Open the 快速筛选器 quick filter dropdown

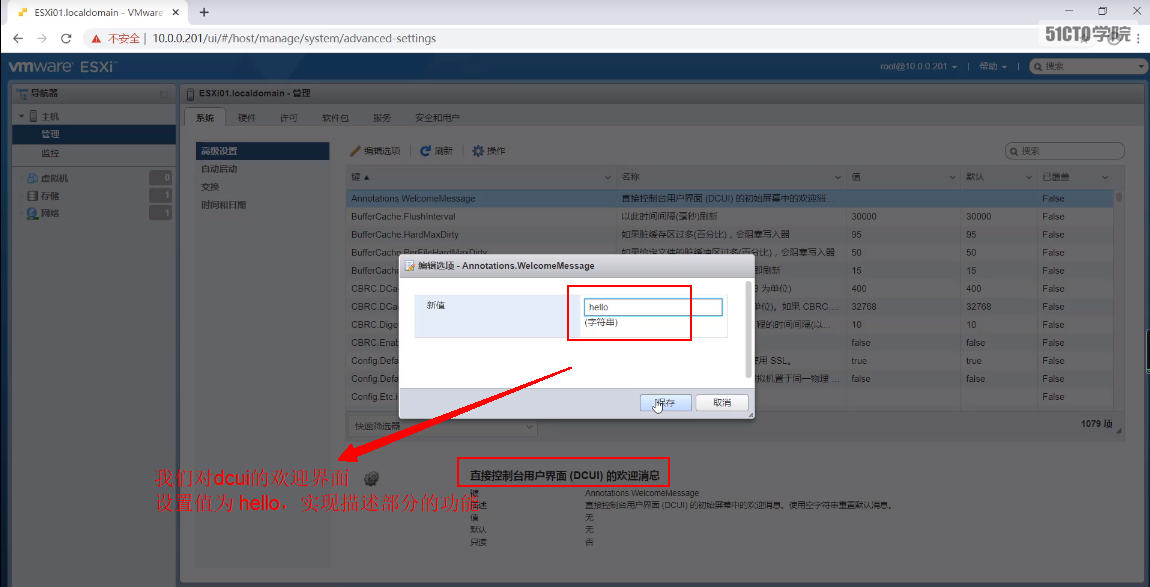pyautogui.click(x=442, y=426)
